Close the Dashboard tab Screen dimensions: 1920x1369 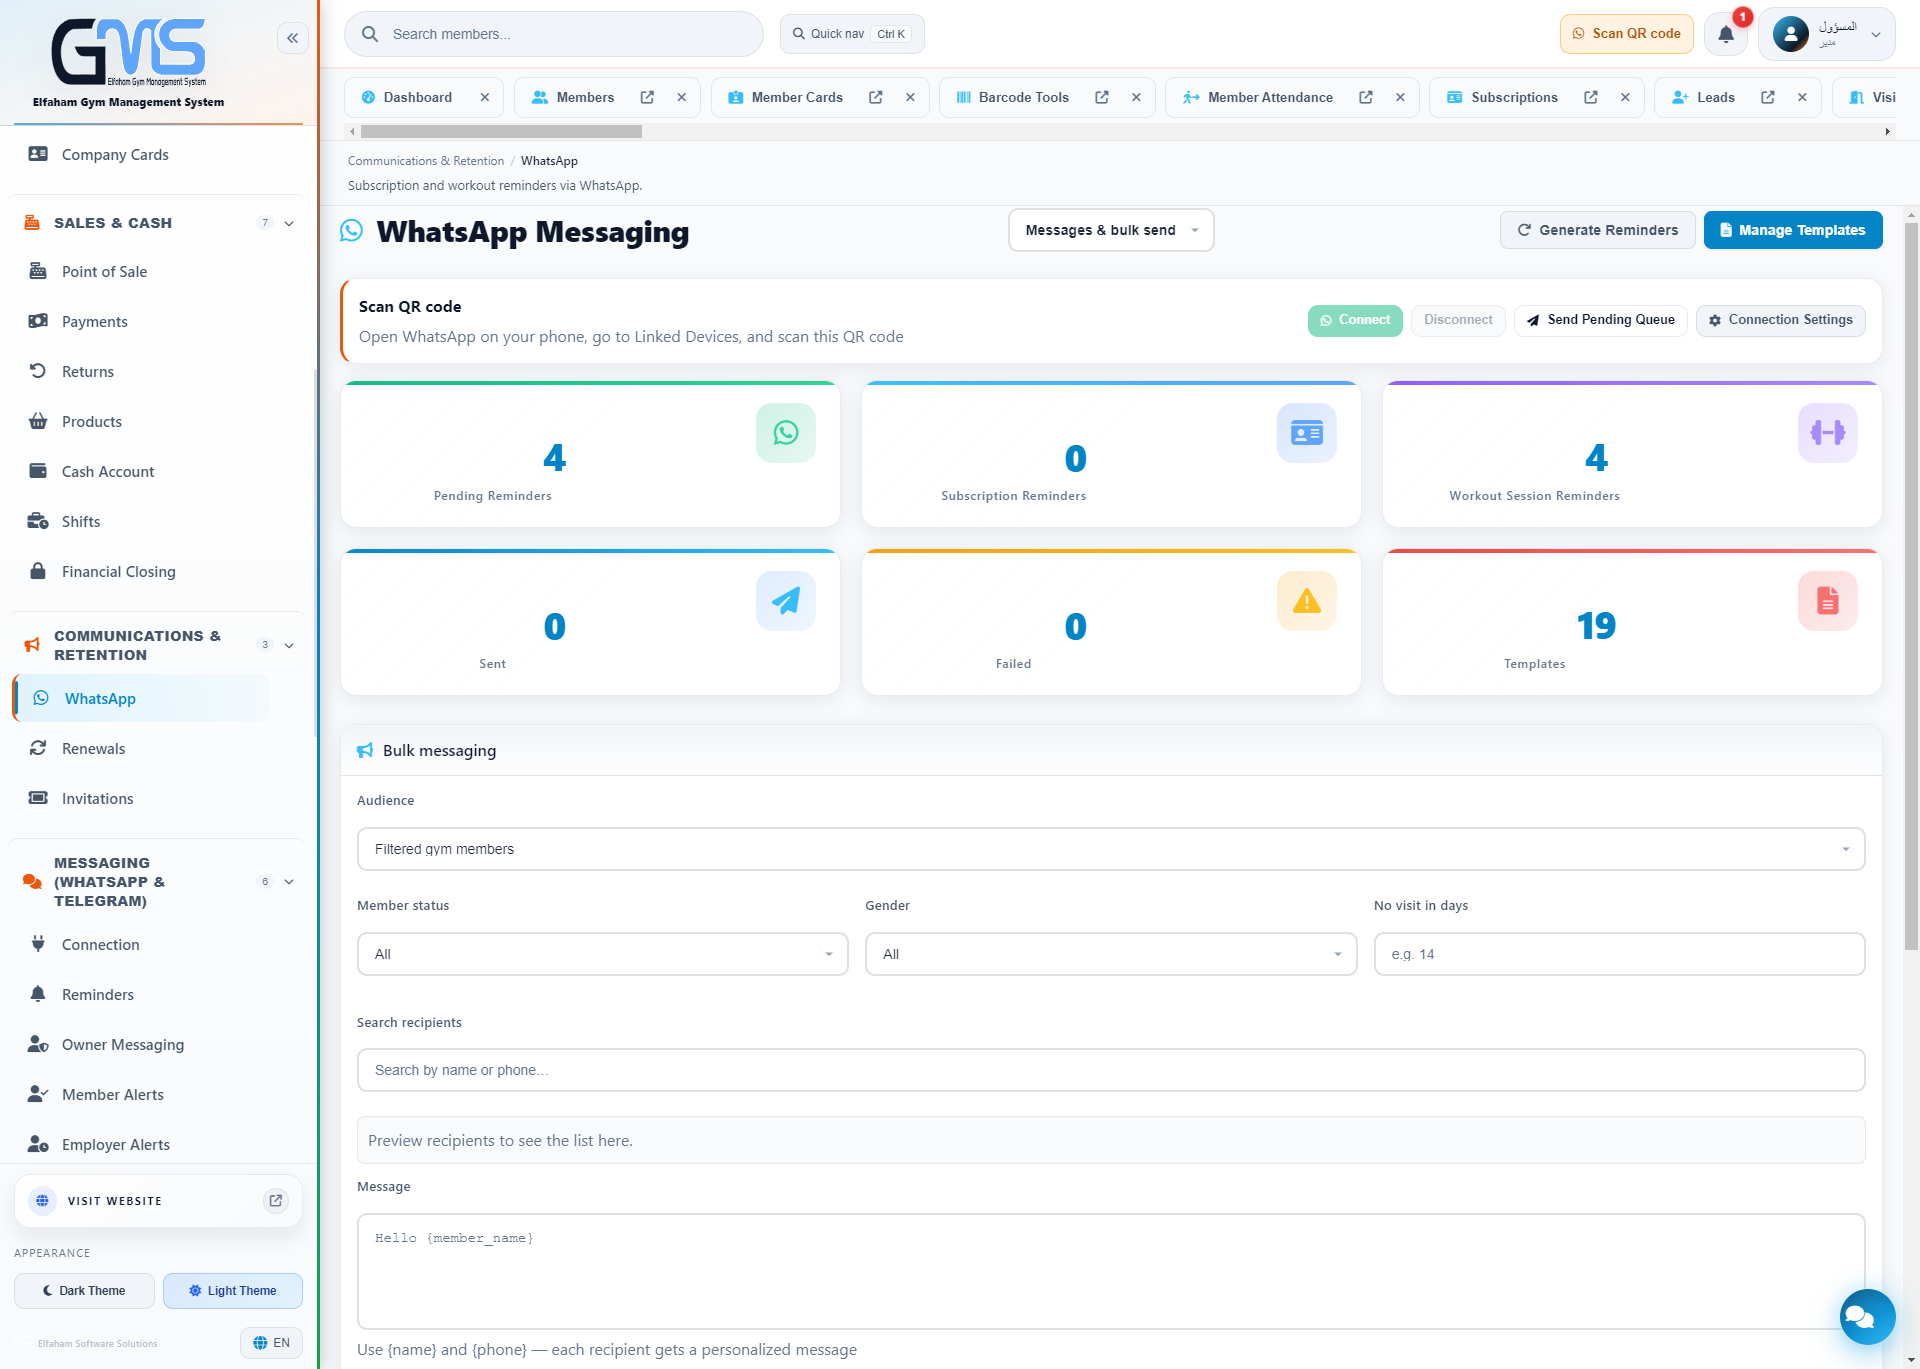tap(484, 97)
